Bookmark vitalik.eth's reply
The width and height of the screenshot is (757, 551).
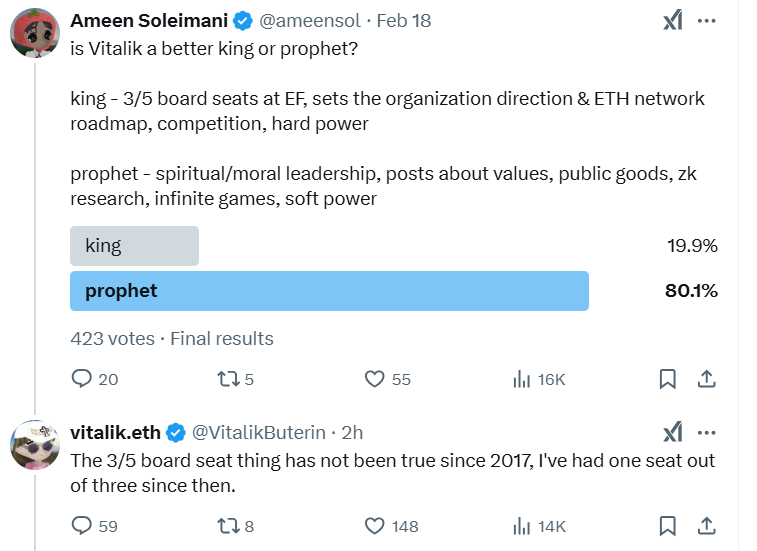(668, 526)
